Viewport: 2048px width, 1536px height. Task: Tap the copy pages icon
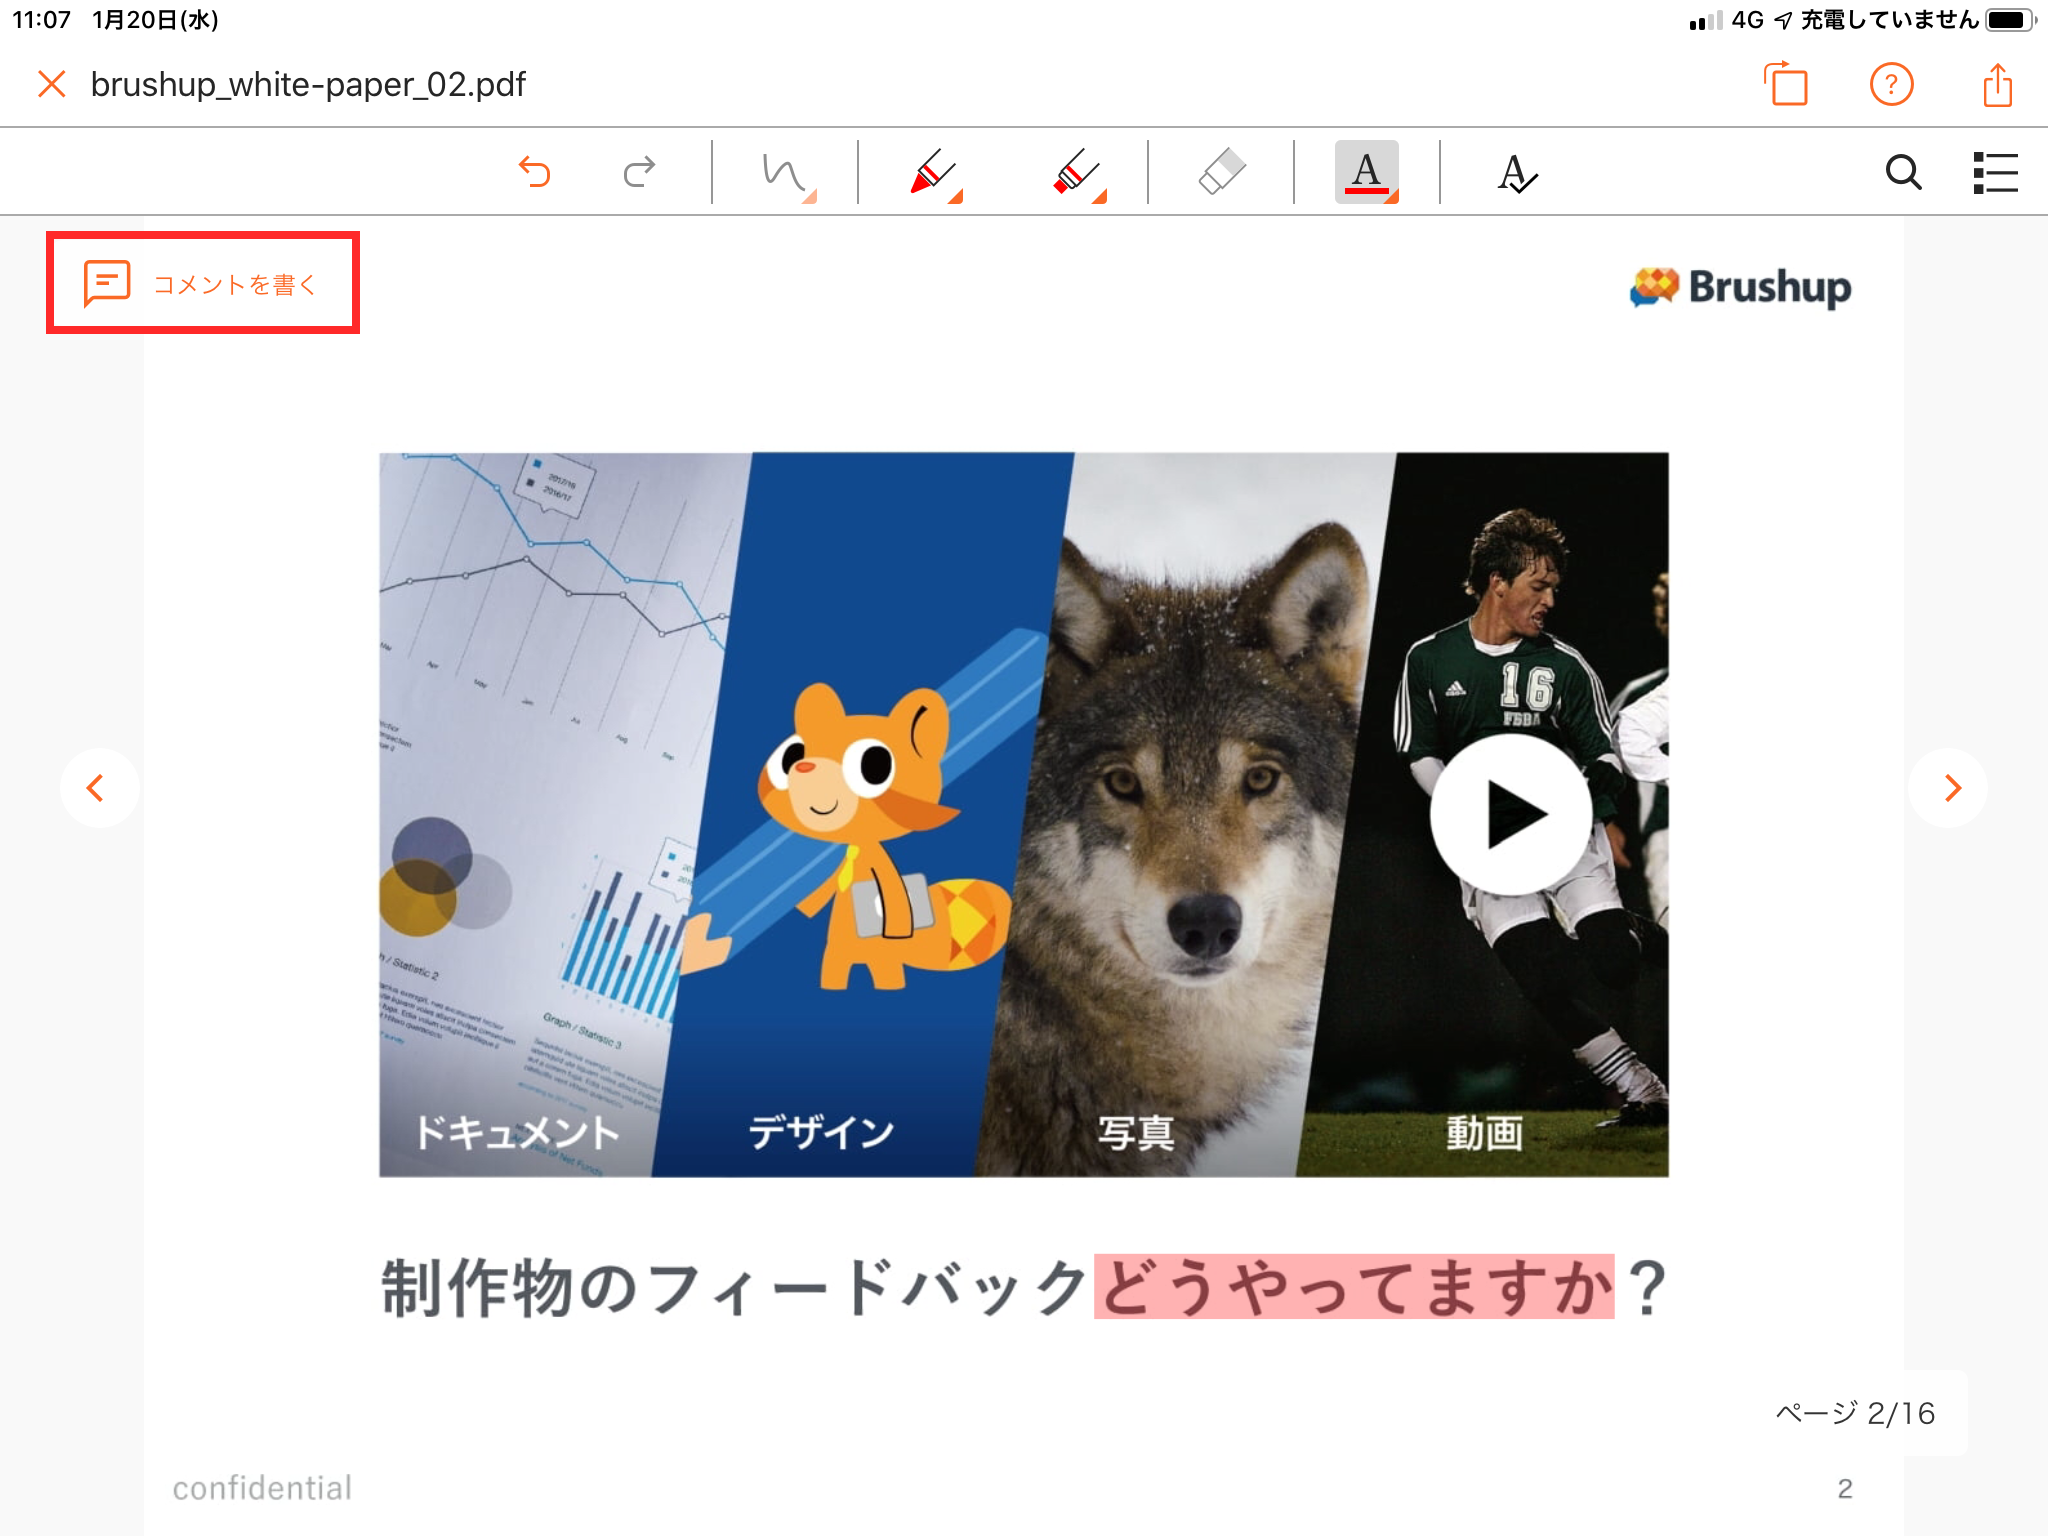[x=1787, y=85]
